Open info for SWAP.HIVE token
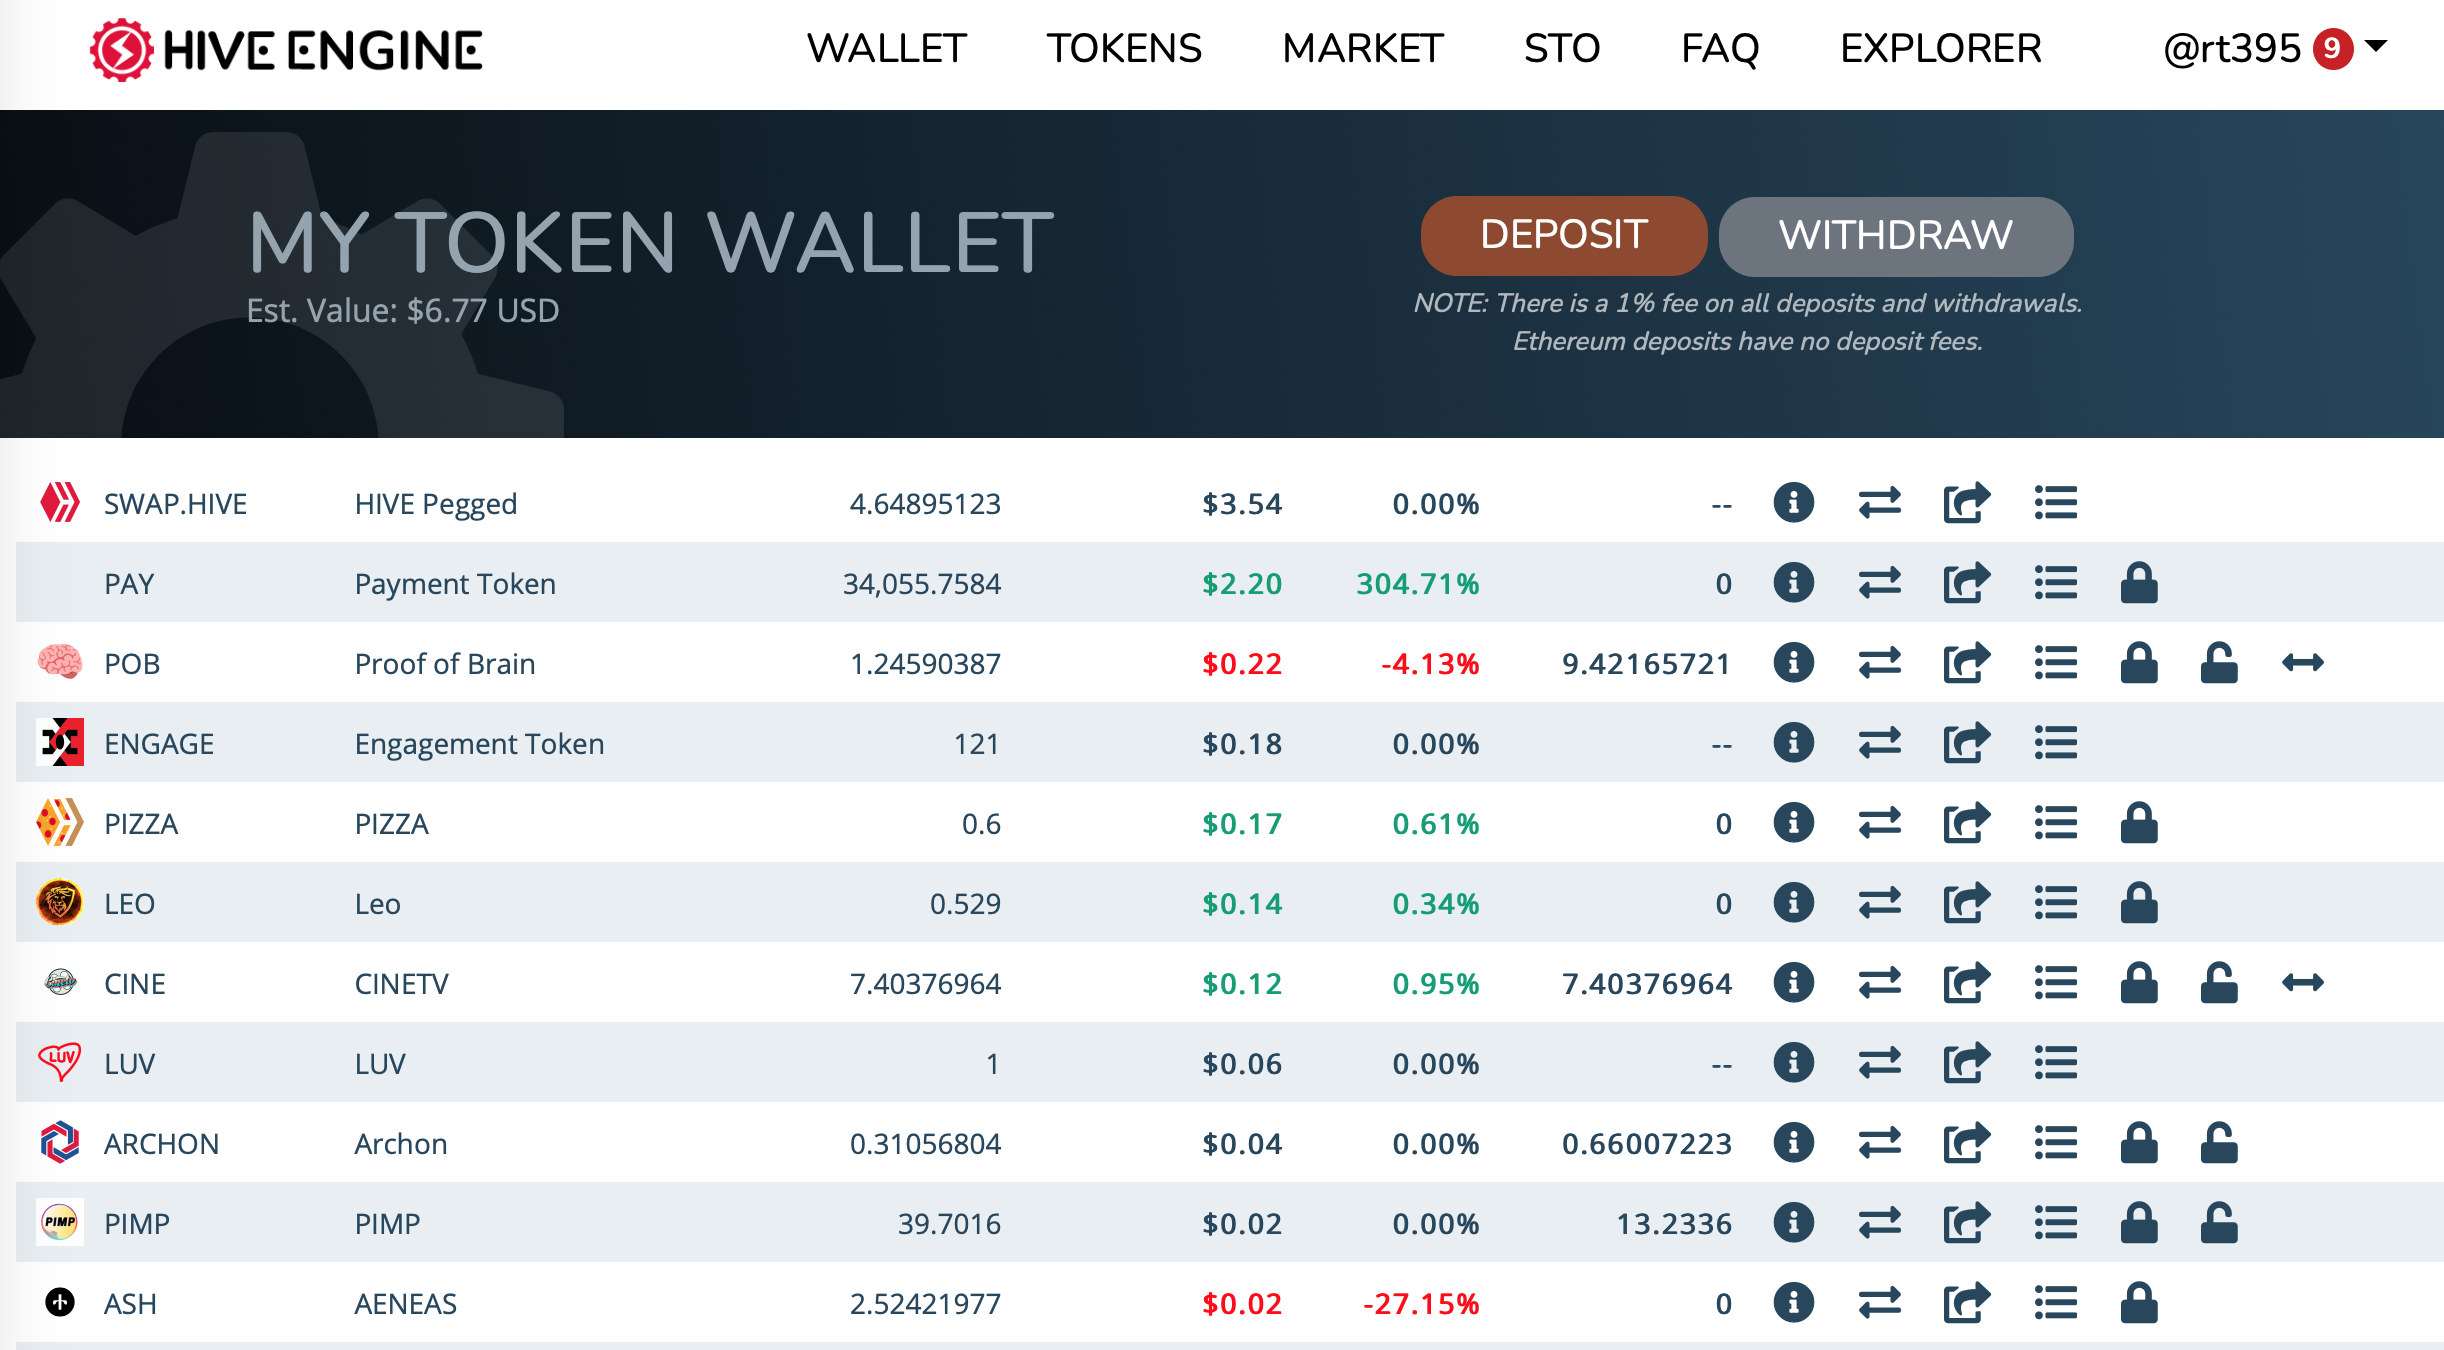Viewport: 2444px width, 1350px height. [1793, 503]
